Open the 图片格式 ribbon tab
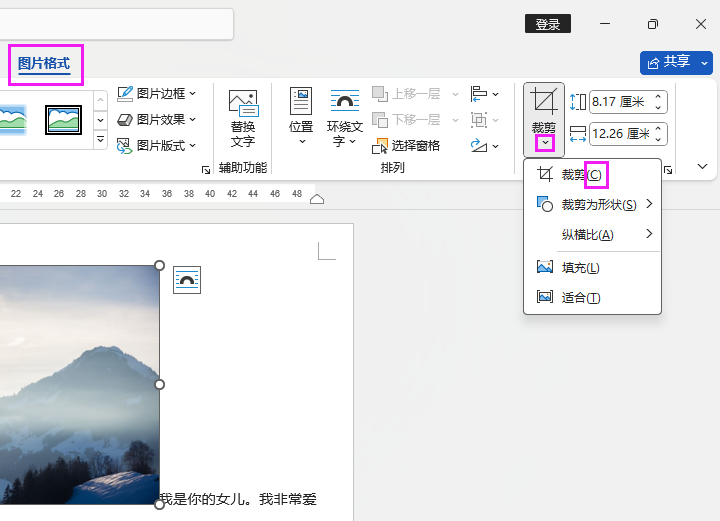The image size is (720, 521). (x=44, y=64)
